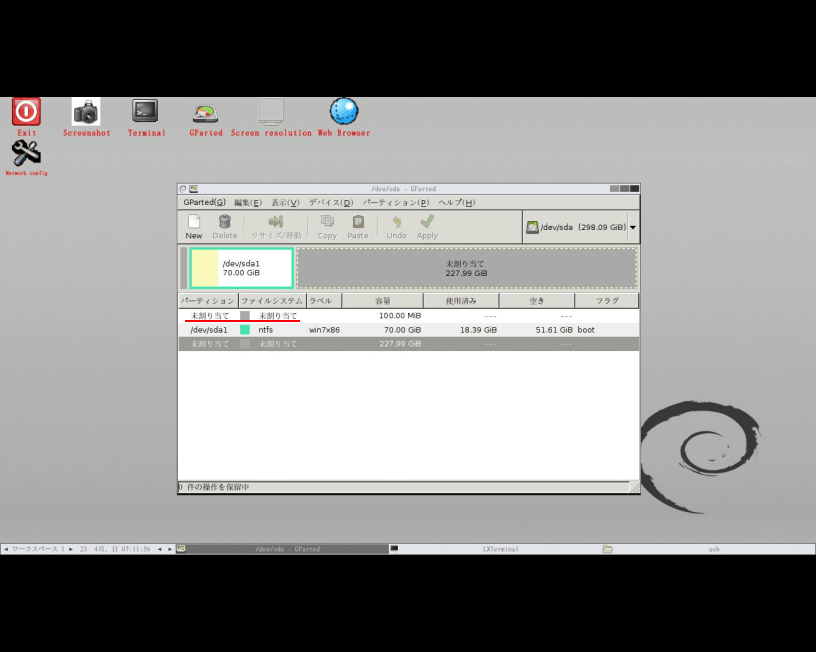Click the win7x86 label cell
The width and height of the screenshot is (816, 652).
(324, 330)
